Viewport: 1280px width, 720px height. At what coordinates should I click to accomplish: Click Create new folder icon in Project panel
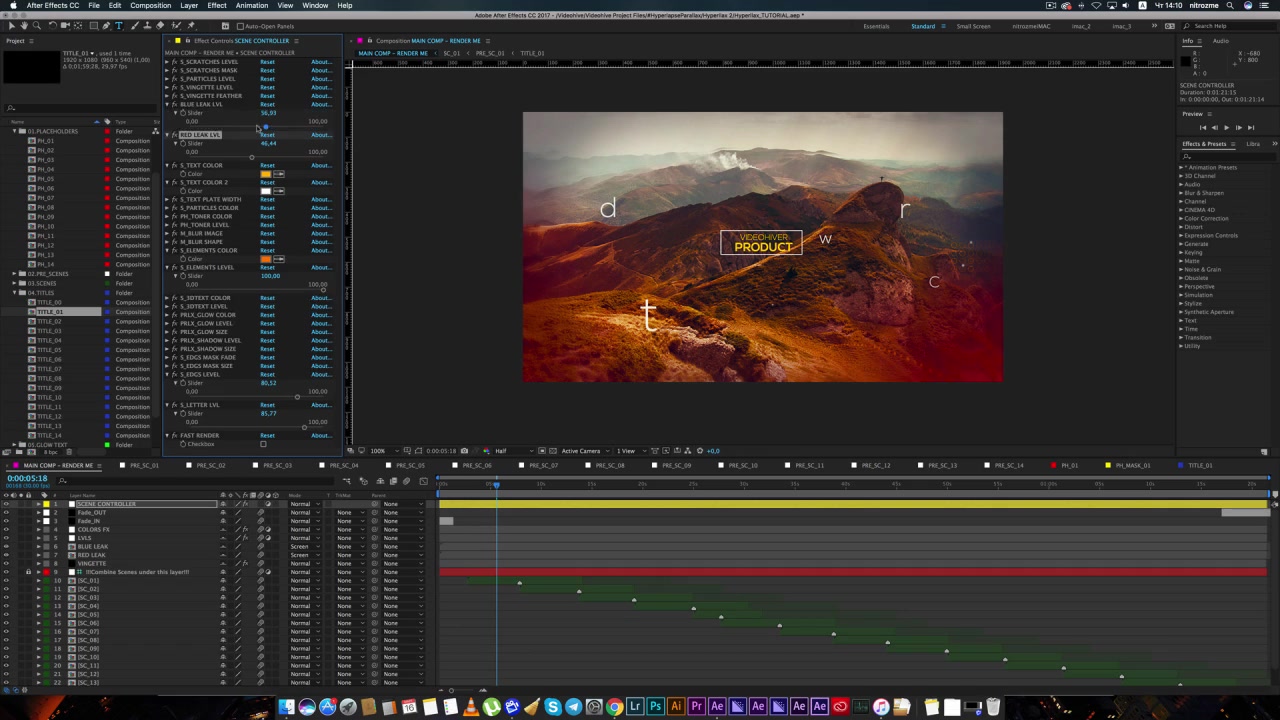pyautogui.click(x=19, y=452)
